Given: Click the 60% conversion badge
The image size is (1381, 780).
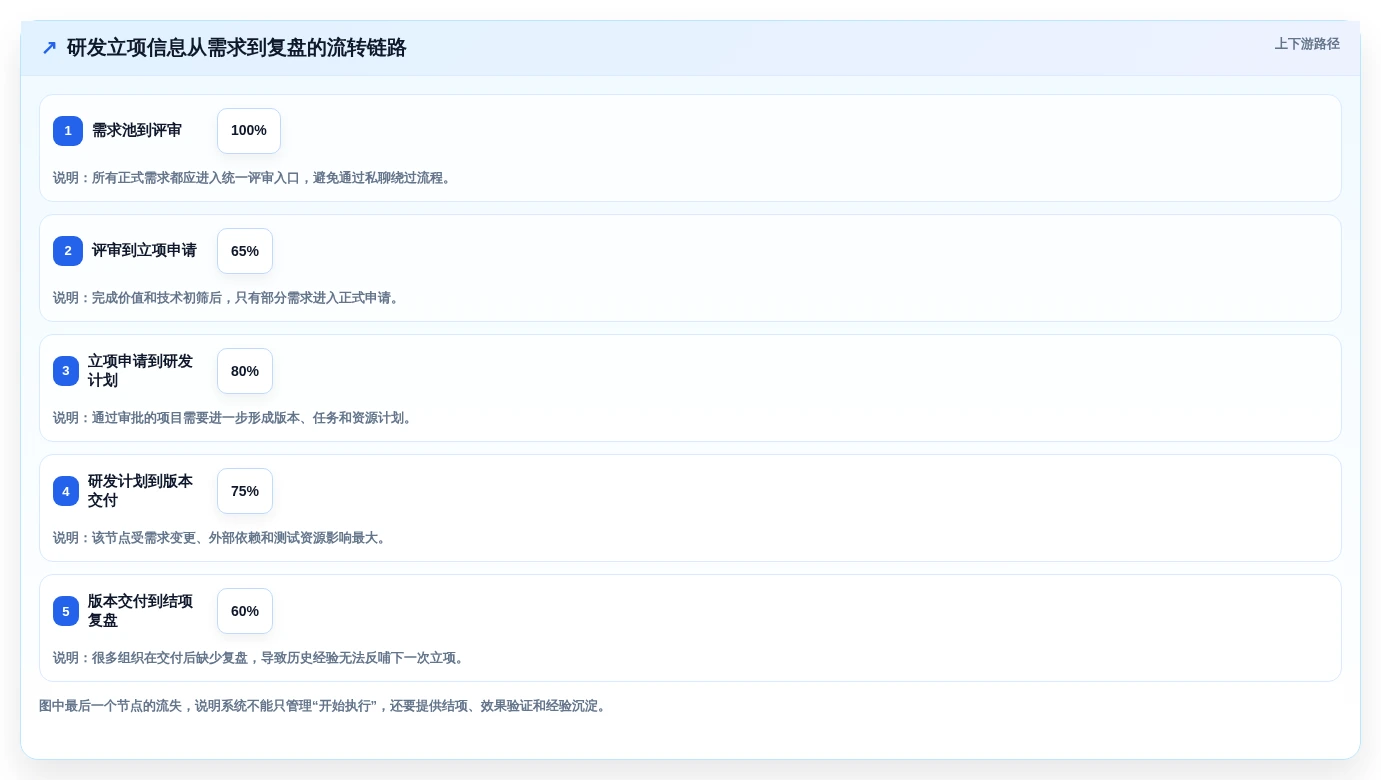Looking at the screenshot, I should click(x=245, y=611).
